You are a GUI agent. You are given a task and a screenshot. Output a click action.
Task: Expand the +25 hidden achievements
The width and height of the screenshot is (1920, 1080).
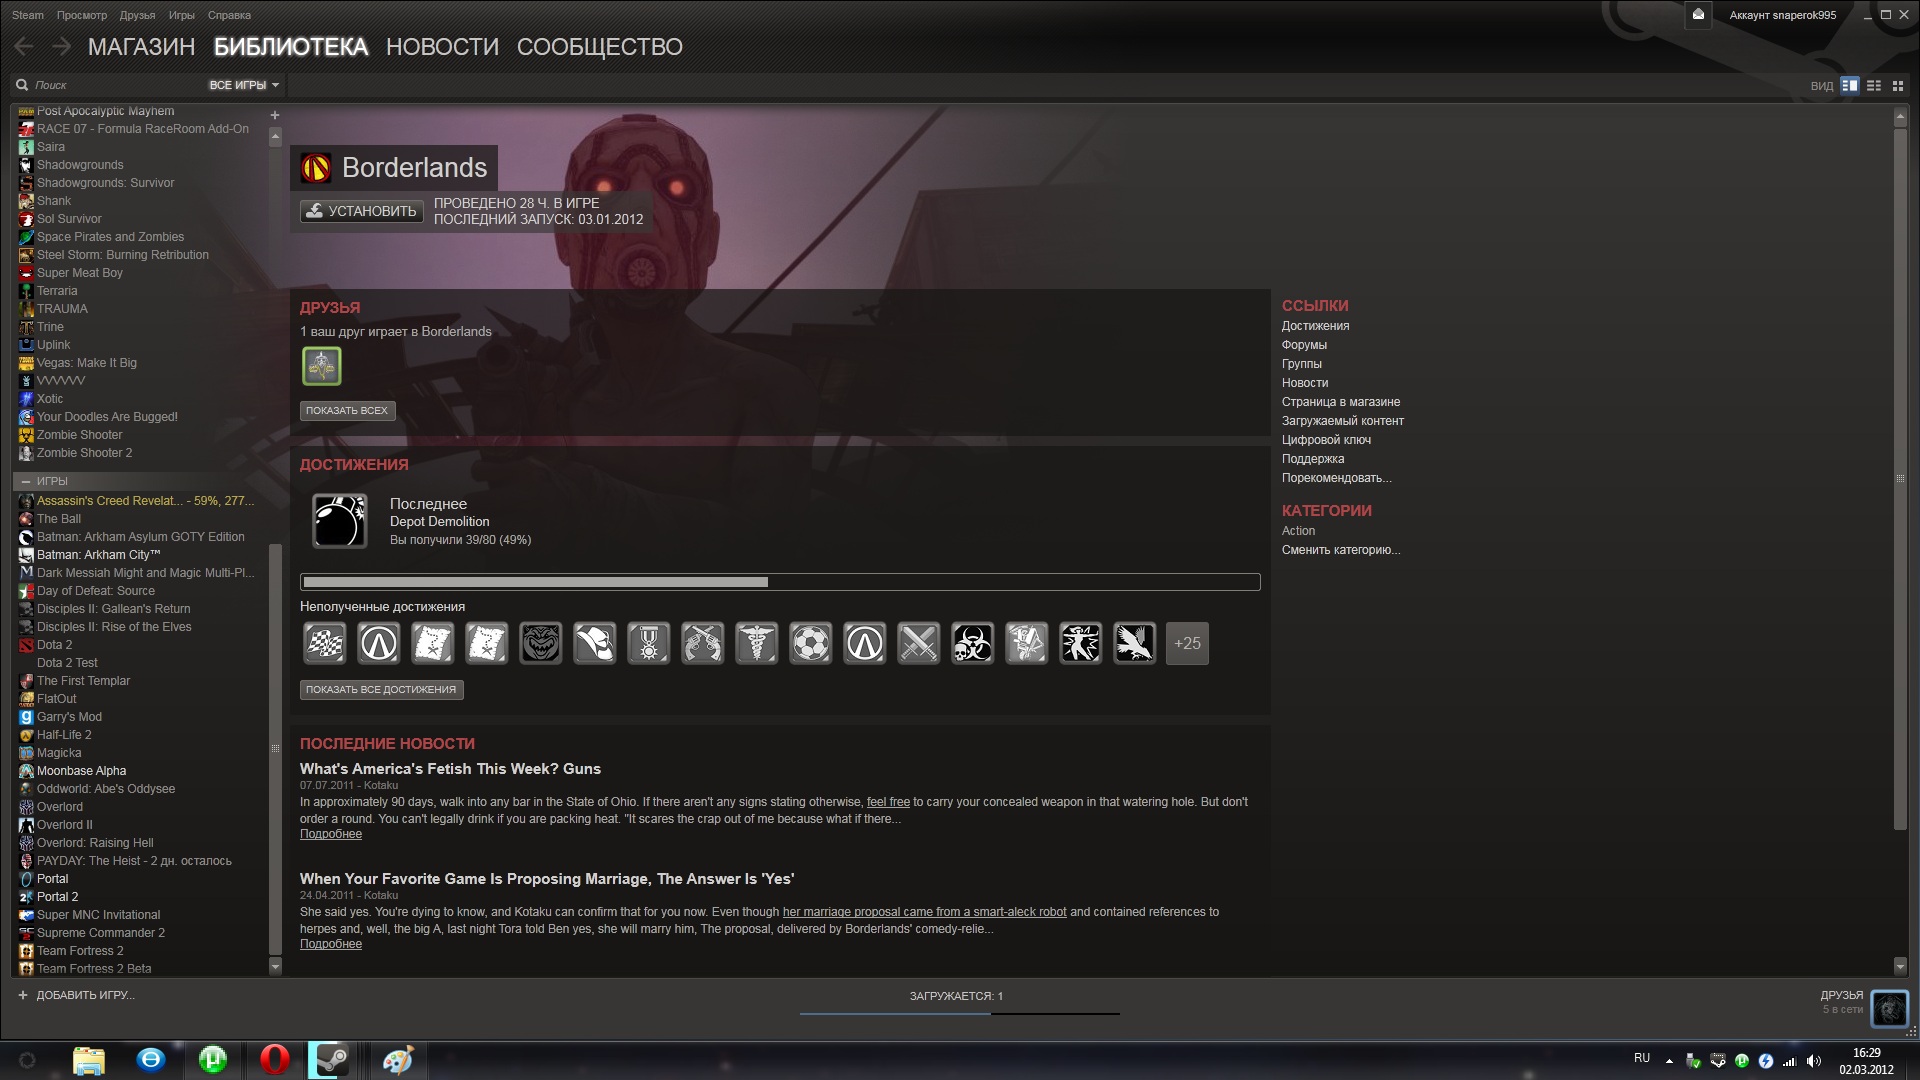(x=1187, y=644)
